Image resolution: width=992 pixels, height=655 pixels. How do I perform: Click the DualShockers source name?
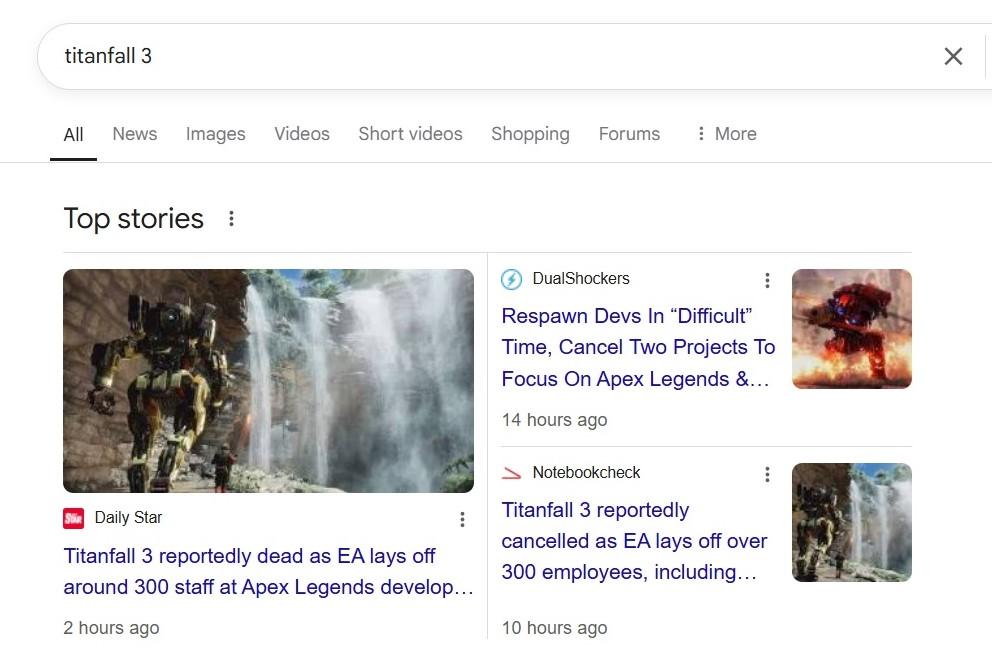581,278
